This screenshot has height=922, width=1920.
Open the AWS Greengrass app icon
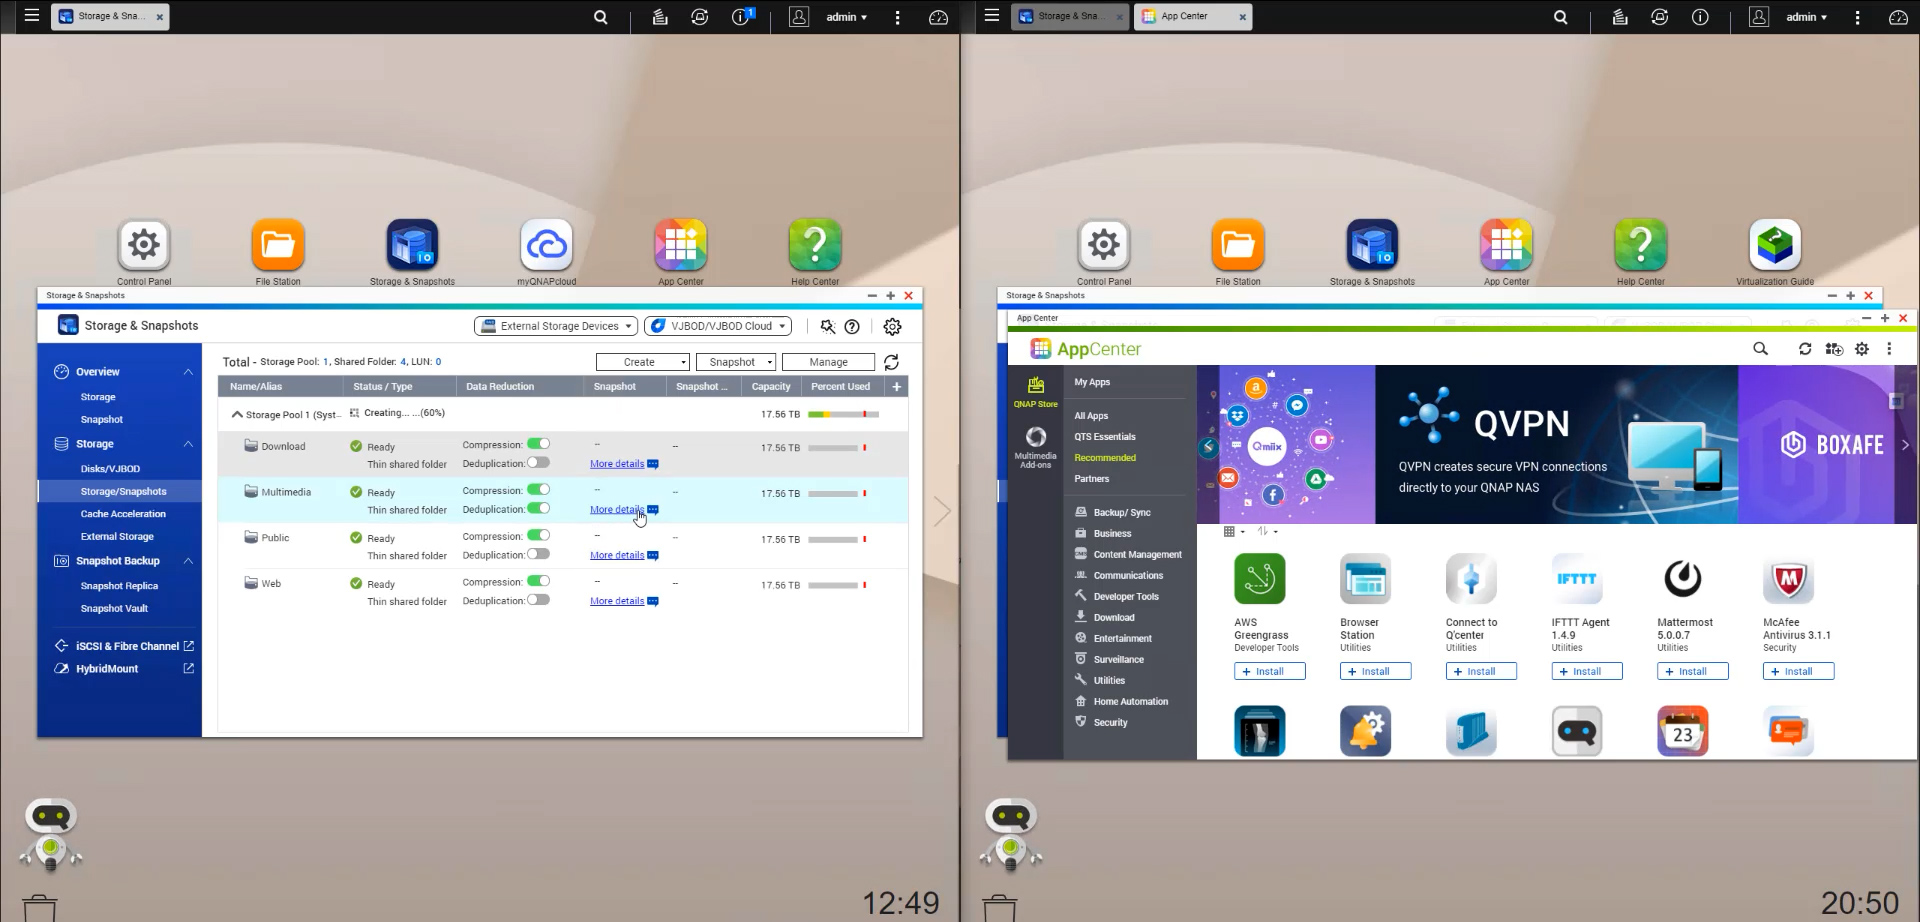pyautogui.click(x=1260, y=579)
